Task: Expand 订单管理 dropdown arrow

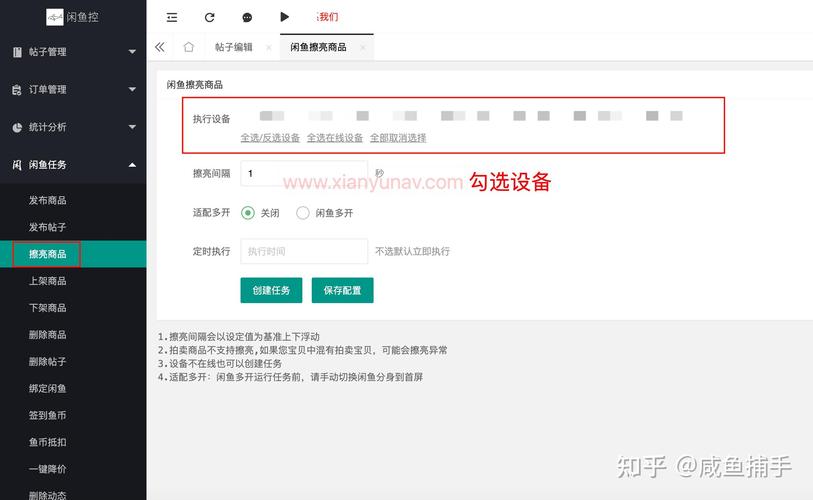Action: tap(132, 89)
